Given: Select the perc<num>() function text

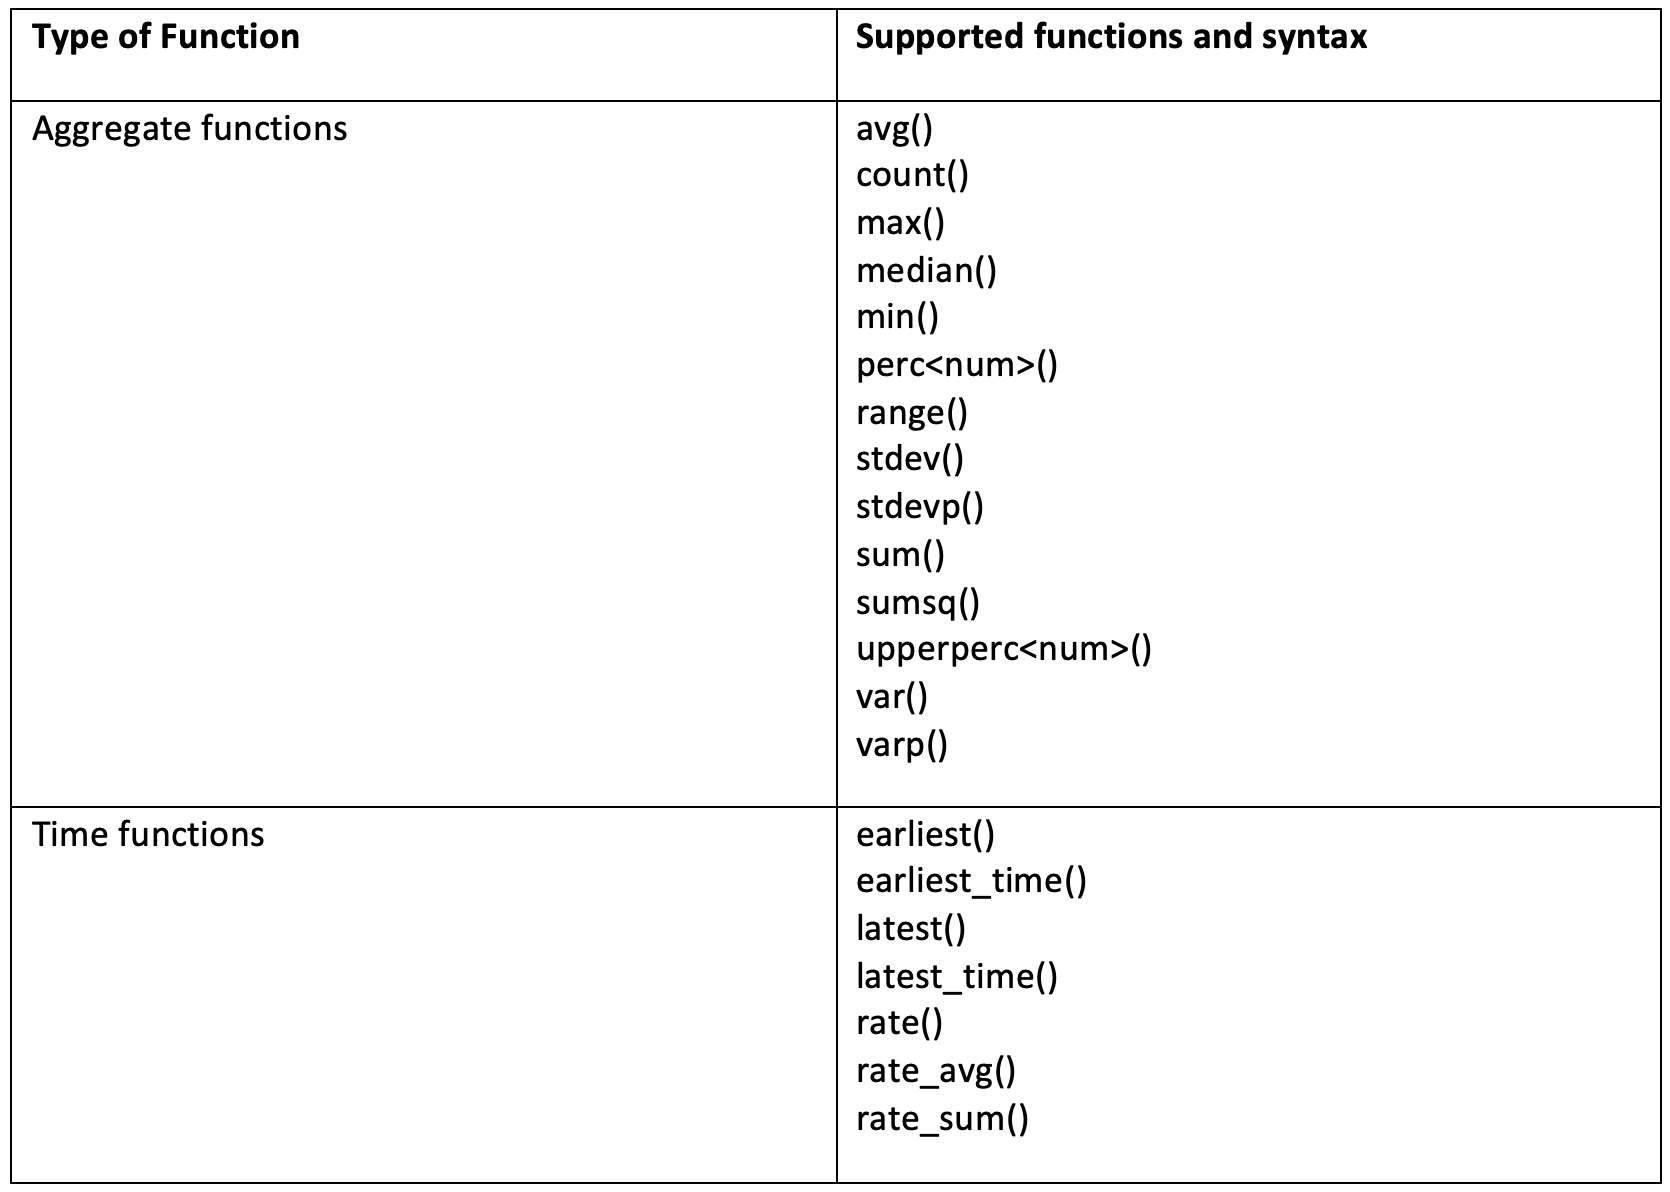Looking at the screenshot, I should pos(957,365).
